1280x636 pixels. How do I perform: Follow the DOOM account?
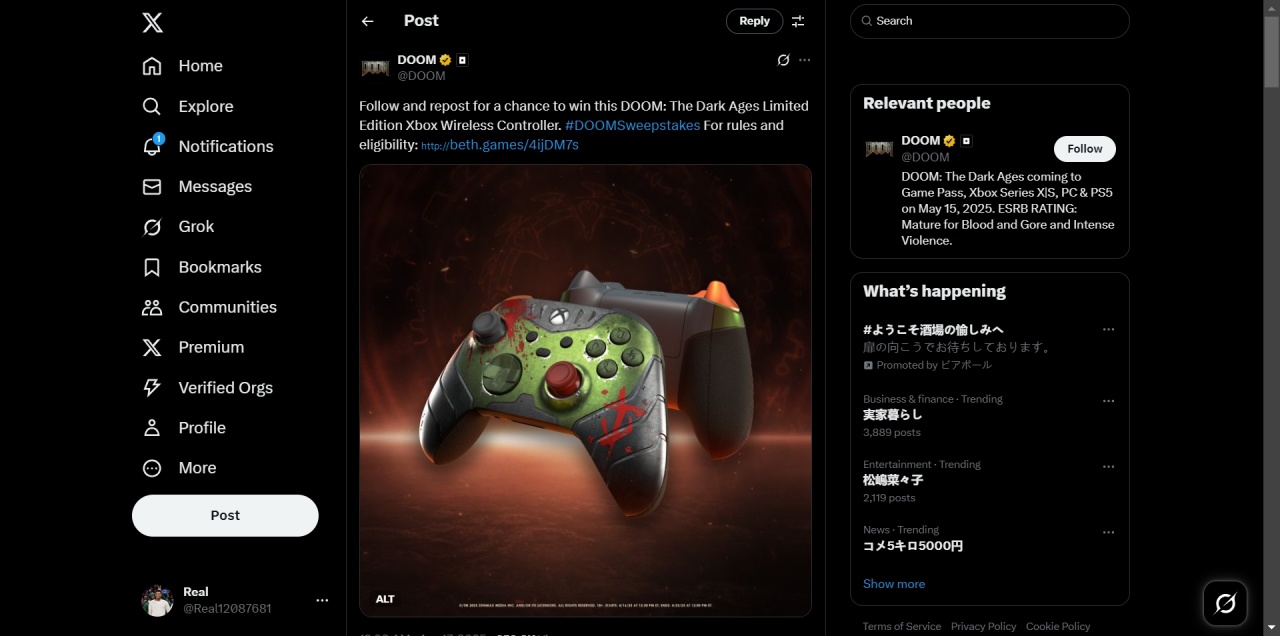click(1085, 149)
